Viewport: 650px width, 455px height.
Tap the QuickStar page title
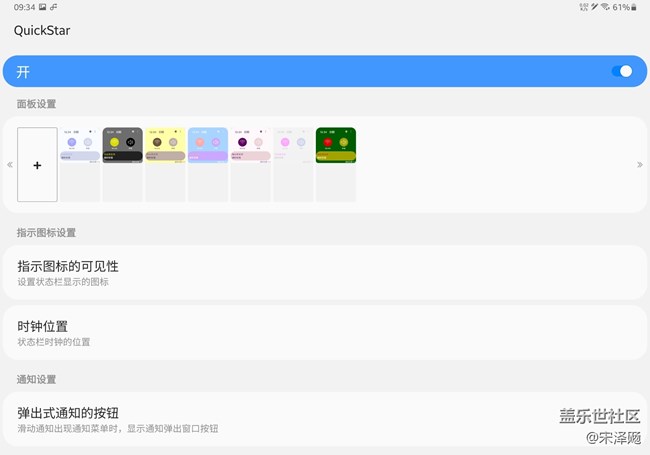[x=42, y=30]
